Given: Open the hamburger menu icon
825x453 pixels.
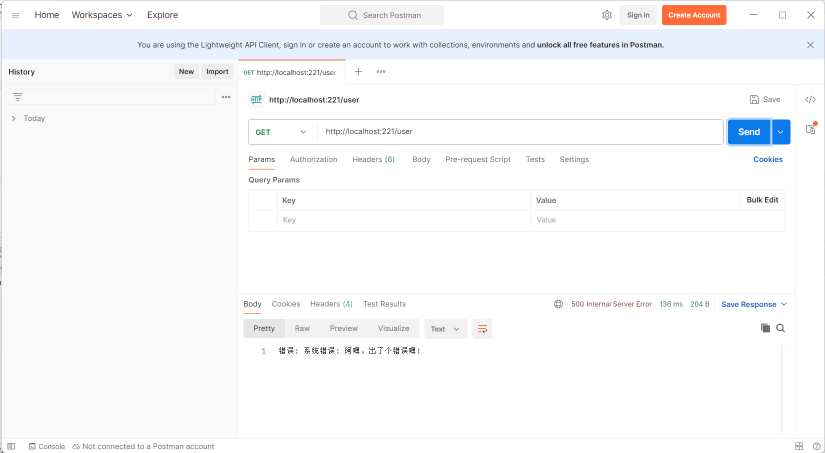Looking at the screenshot, I should [x=15, y=15].
